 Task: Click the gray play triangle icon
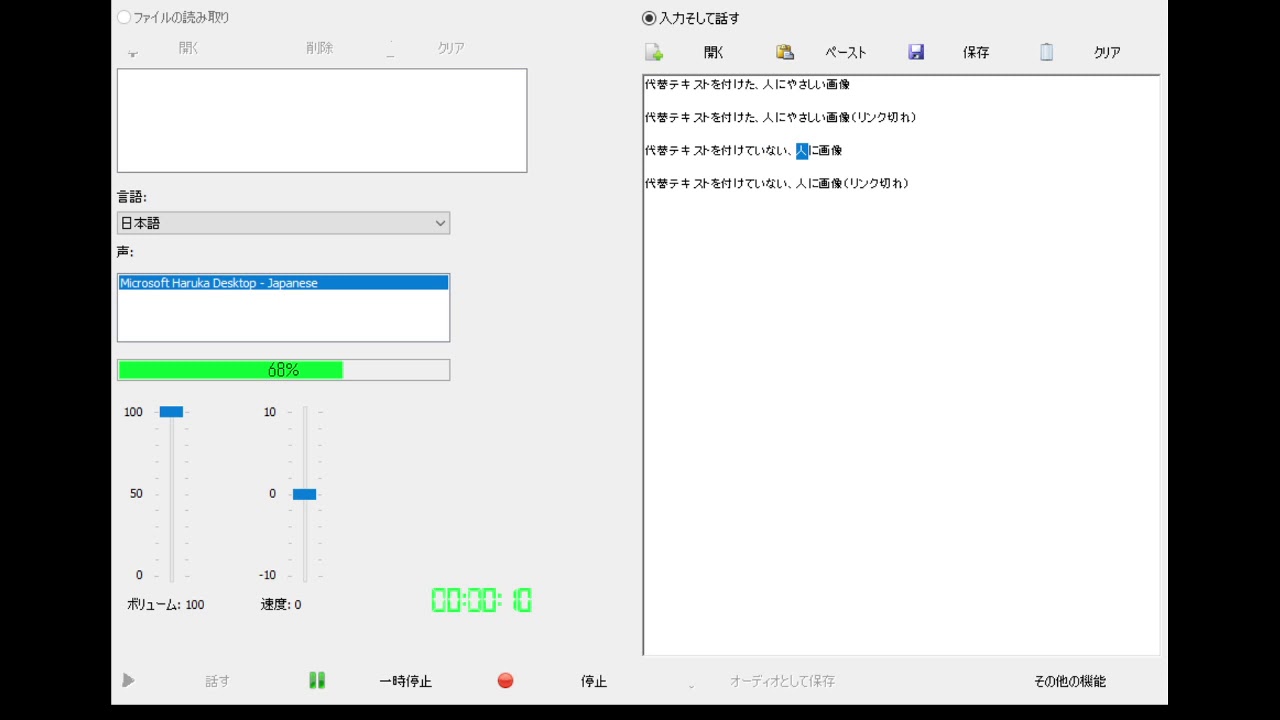(x=128, y=681)
